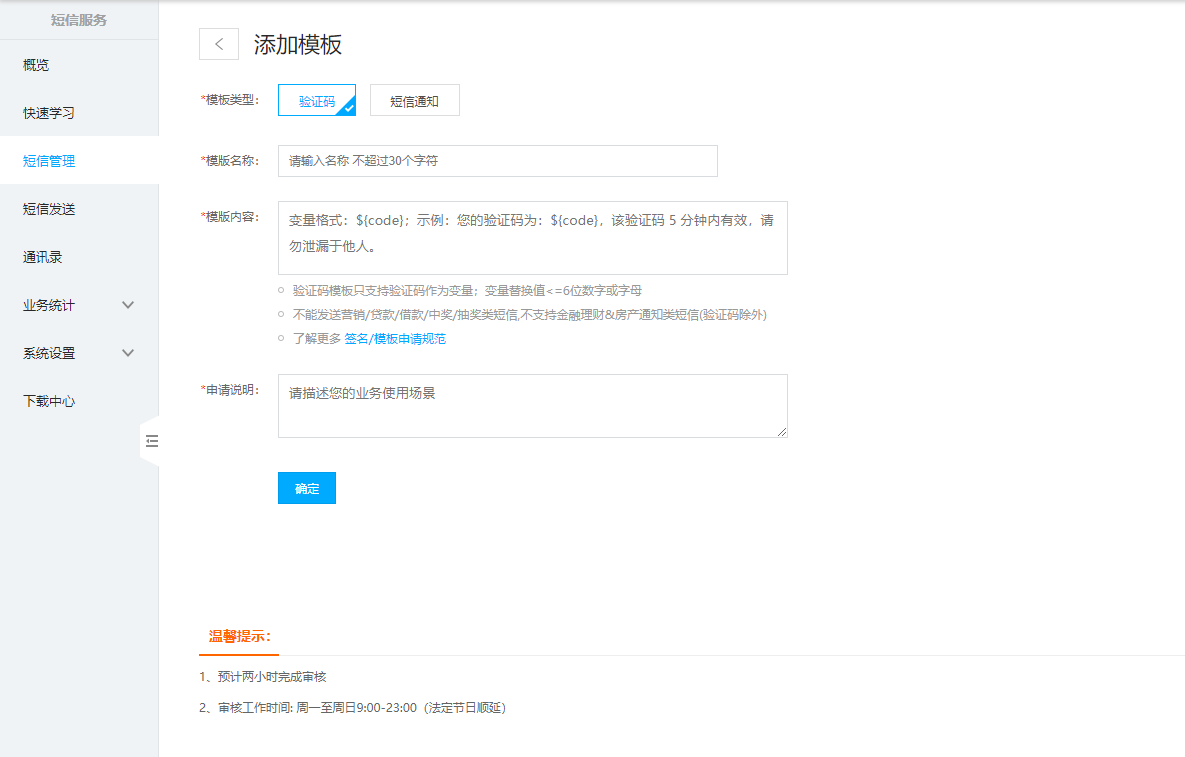Click the 模版名称 name input field
The image size is (1185, 757).
coord(497,161)
